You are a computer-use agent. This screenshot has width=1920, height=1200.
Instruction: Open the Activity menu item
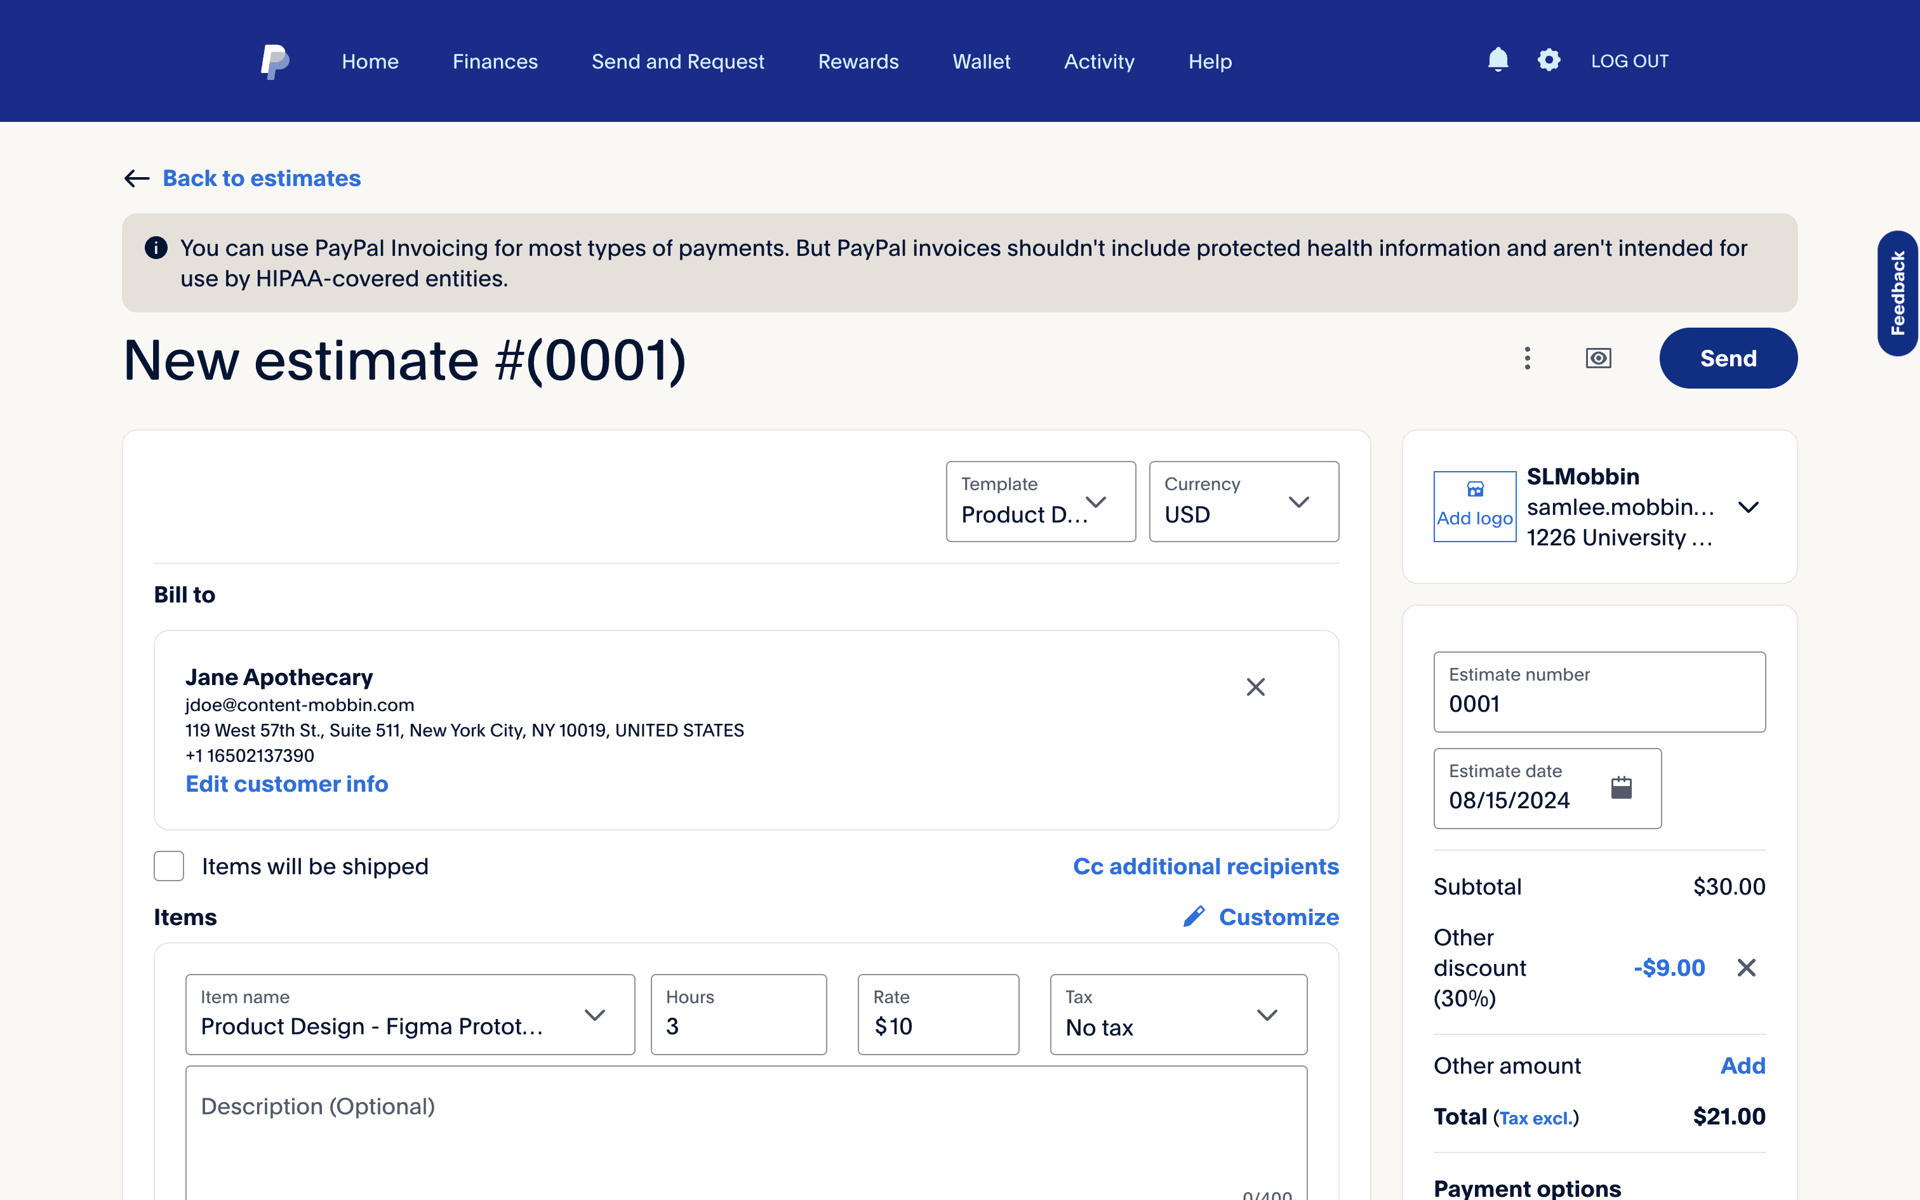pos(1099,61)
